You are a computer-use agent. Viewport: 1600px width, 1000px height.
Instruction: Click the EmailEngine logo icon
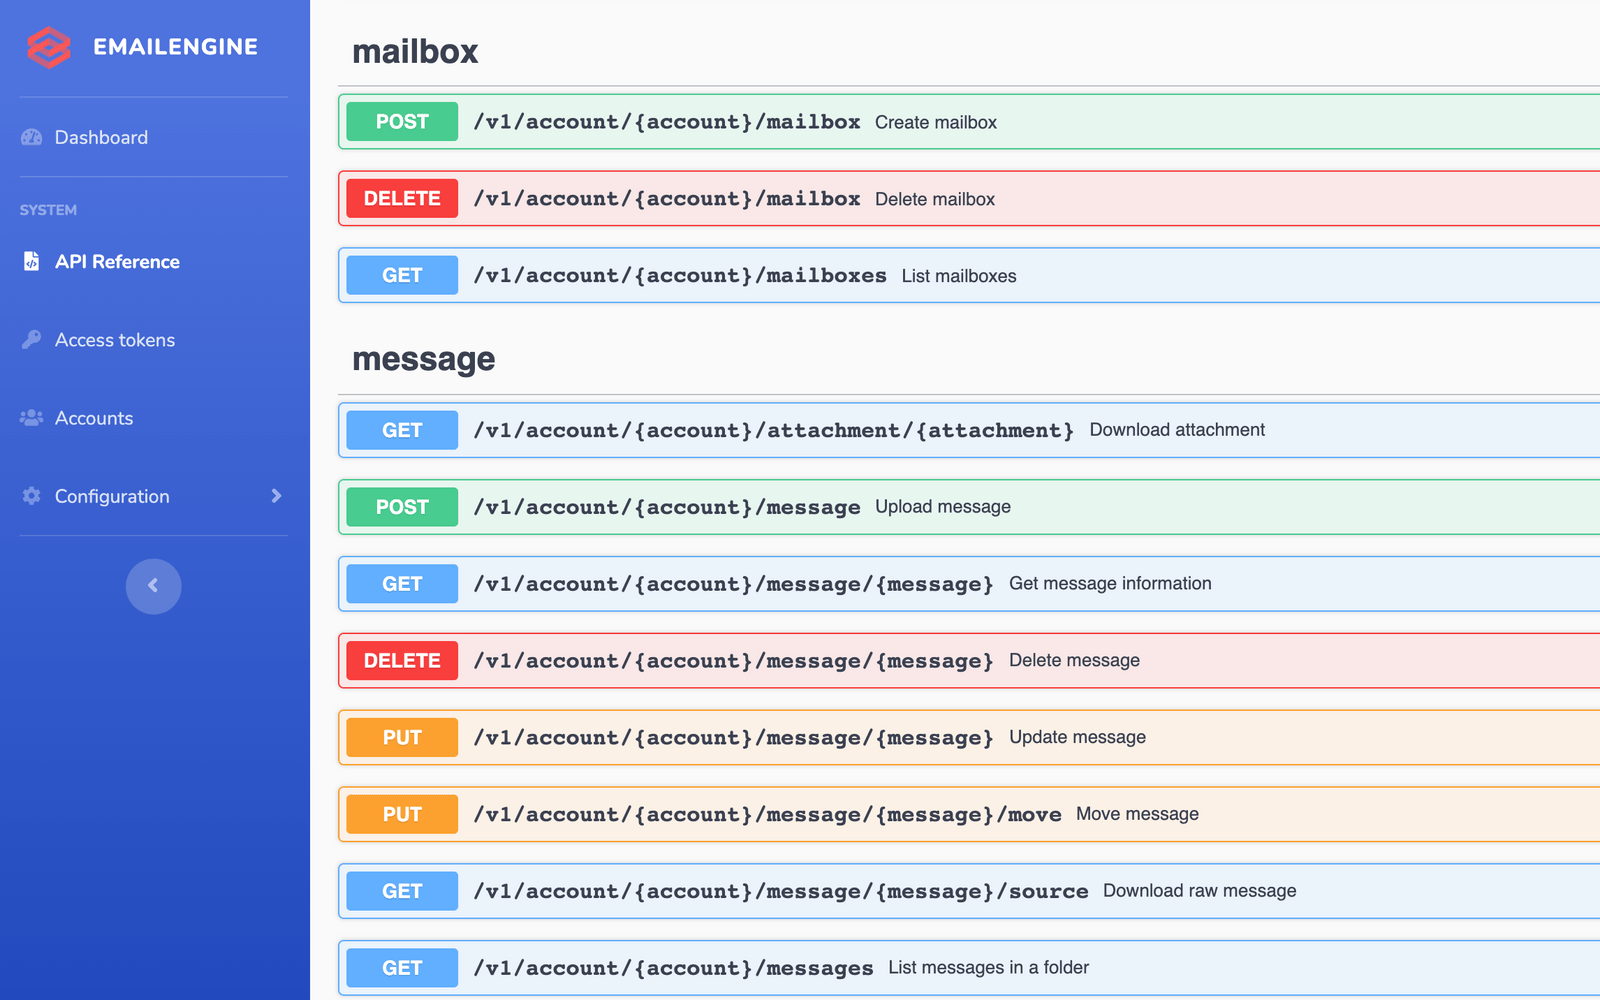[47, 46]
